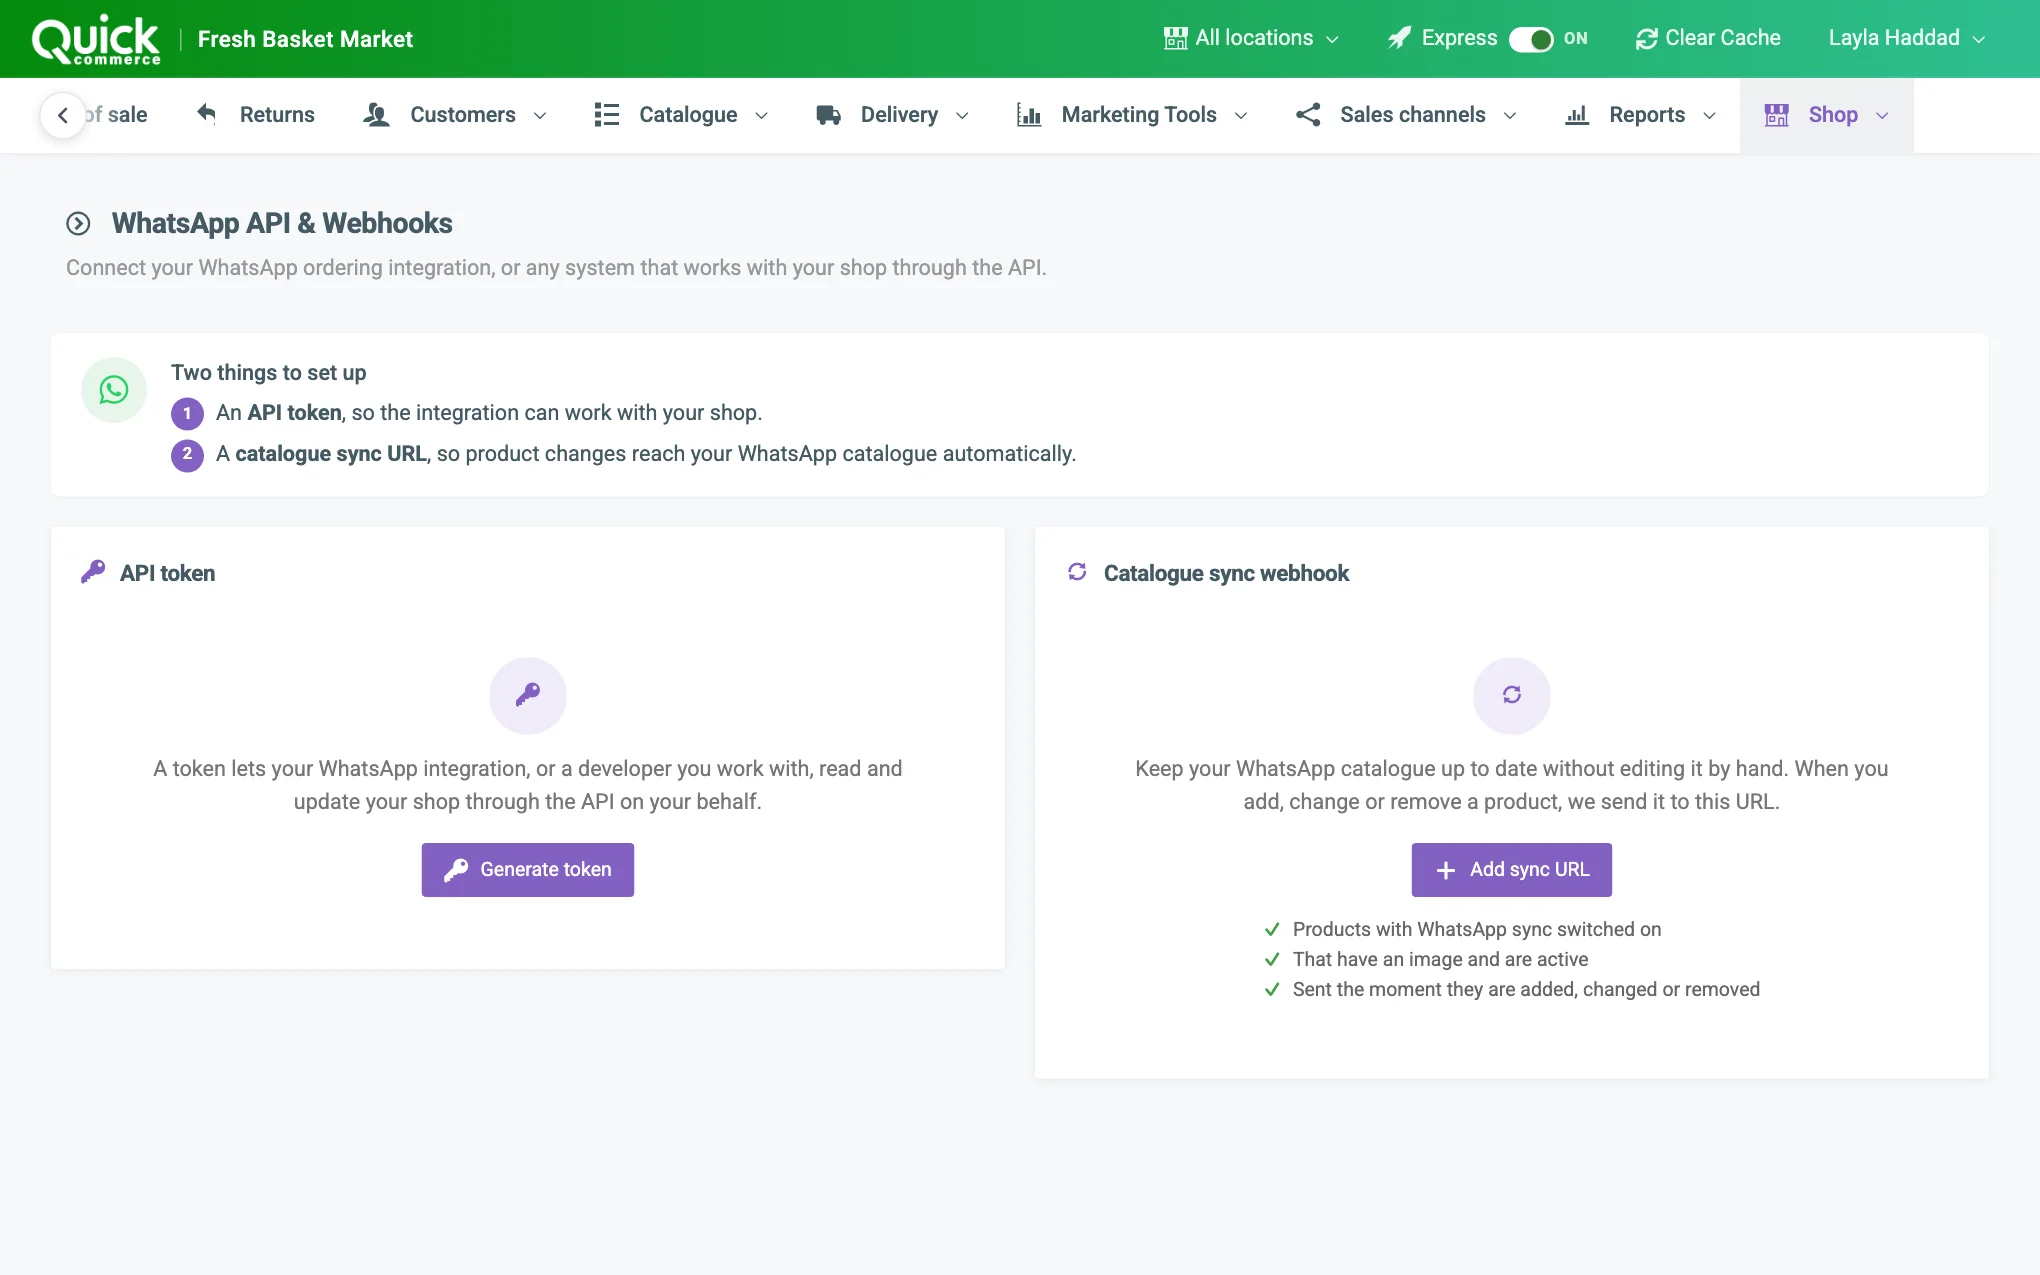Screen dimensions: 2040x1275
Task: Expand the Sales channels menu chevron
Action: [1510, 116]
